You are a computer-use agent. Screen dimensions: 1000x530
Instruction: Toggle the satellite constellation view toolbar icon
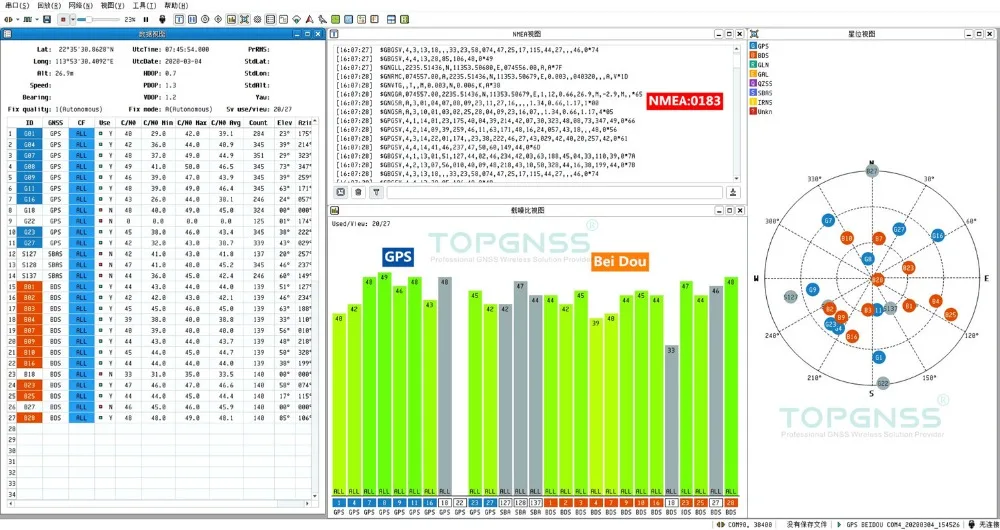244,19
